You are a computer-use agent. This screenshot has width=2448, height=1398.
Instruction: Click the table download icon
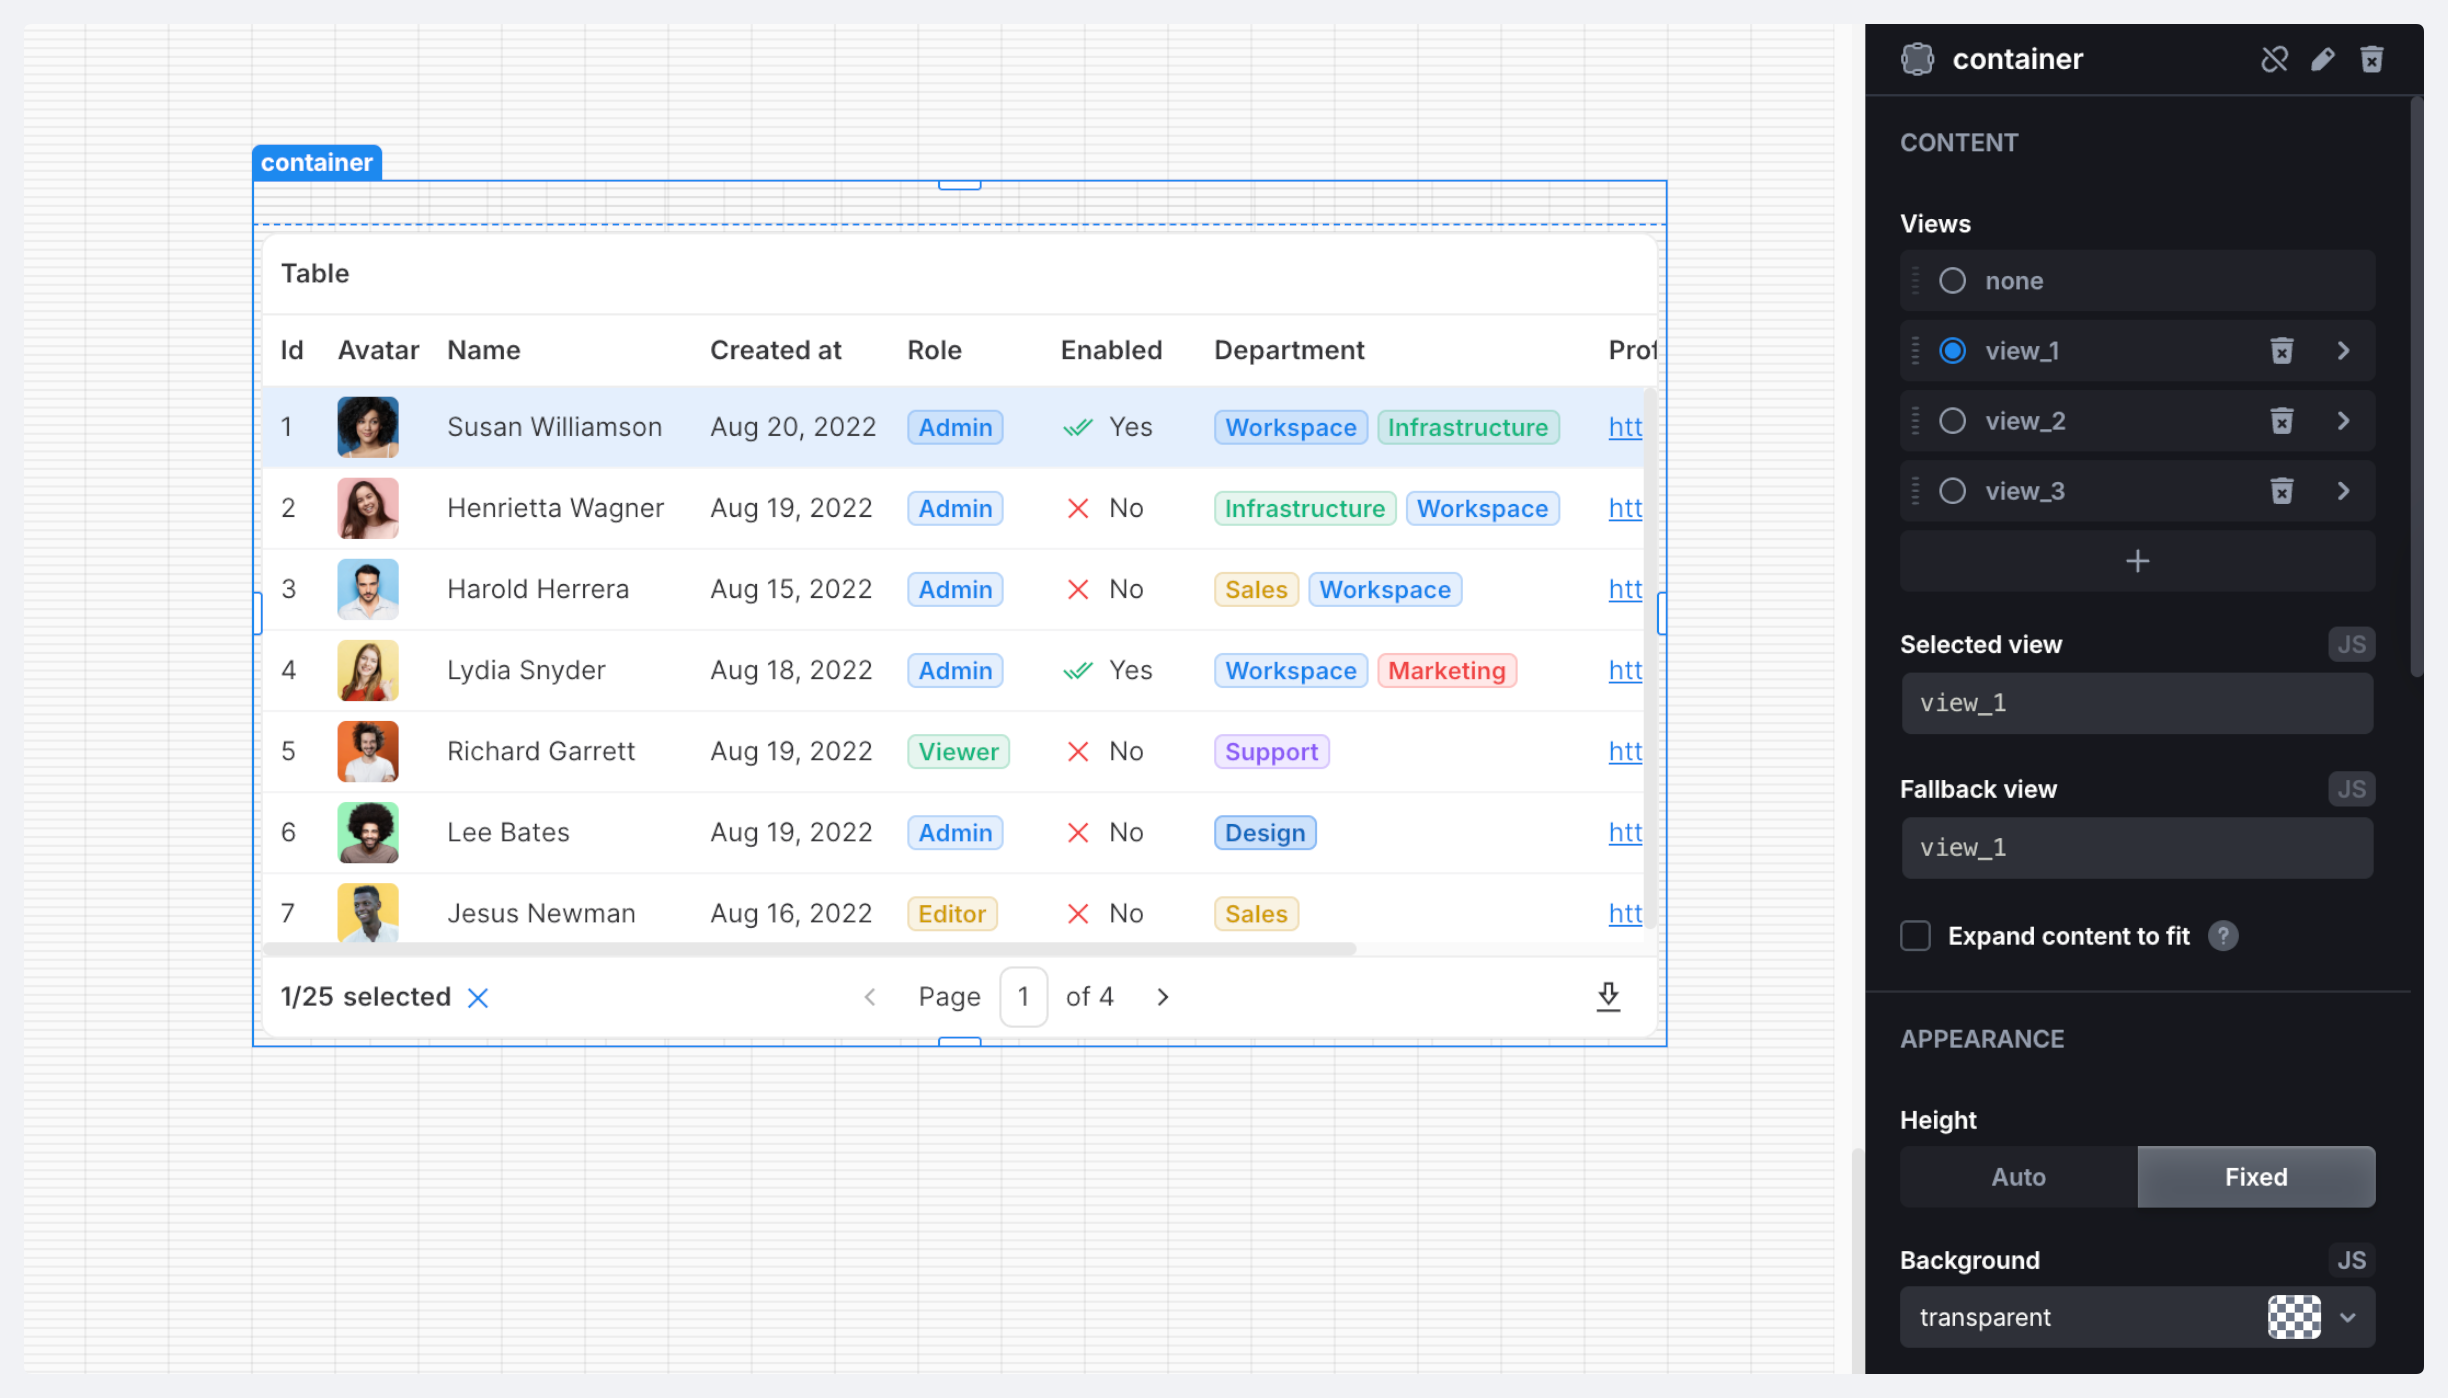coord(1608,996)
